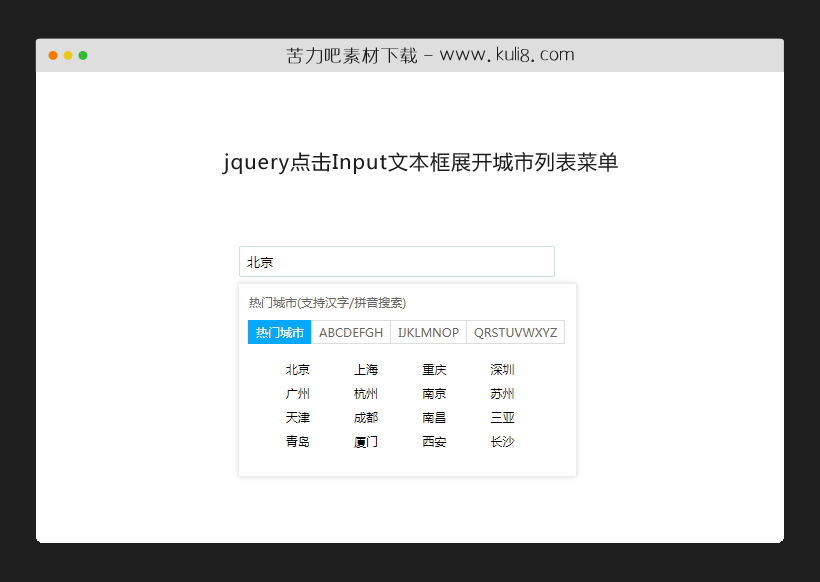This screenshot has width=820, height=582.
Task: Select 上海 from the city list
Action: click(365, 369)
